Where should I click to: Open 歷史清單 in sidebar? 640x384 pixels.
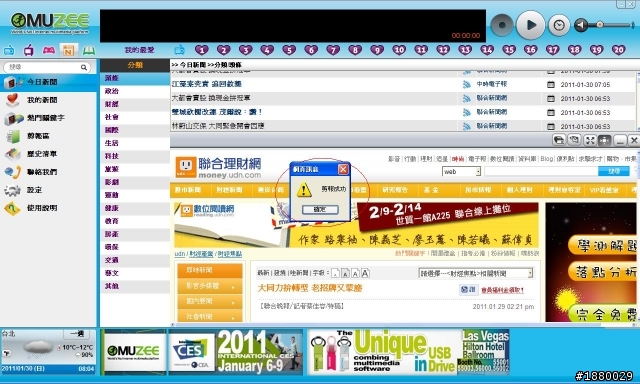[x=48, y=154]
